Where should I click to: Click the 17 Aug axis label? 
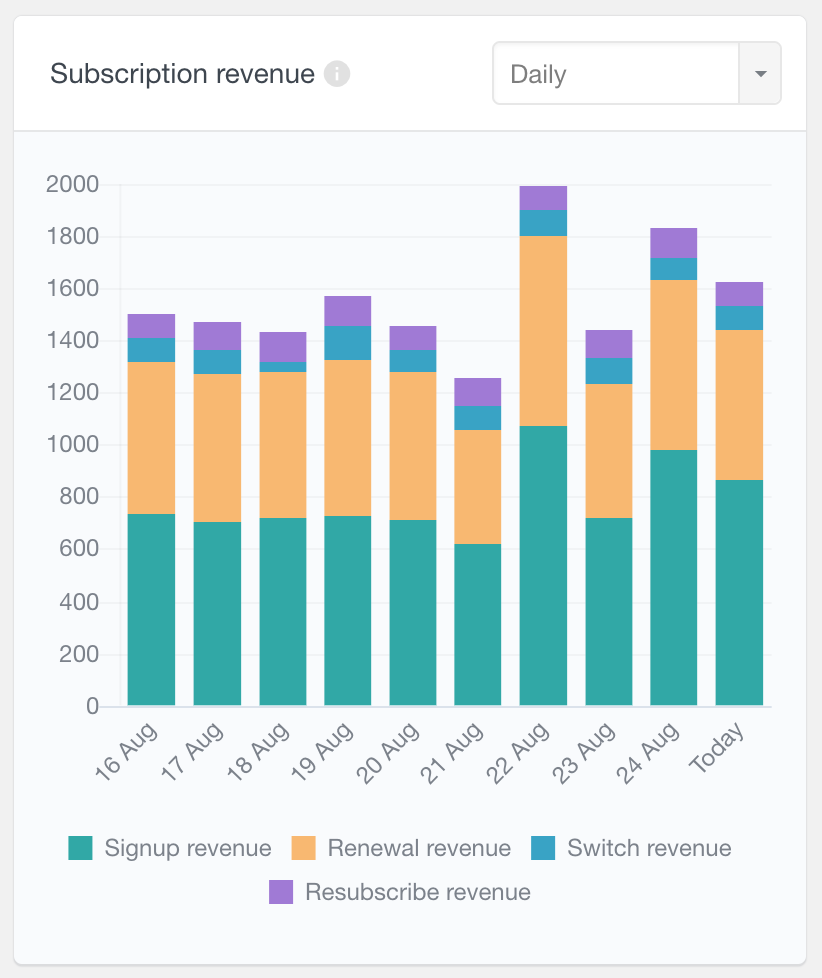tap(192, 751)
